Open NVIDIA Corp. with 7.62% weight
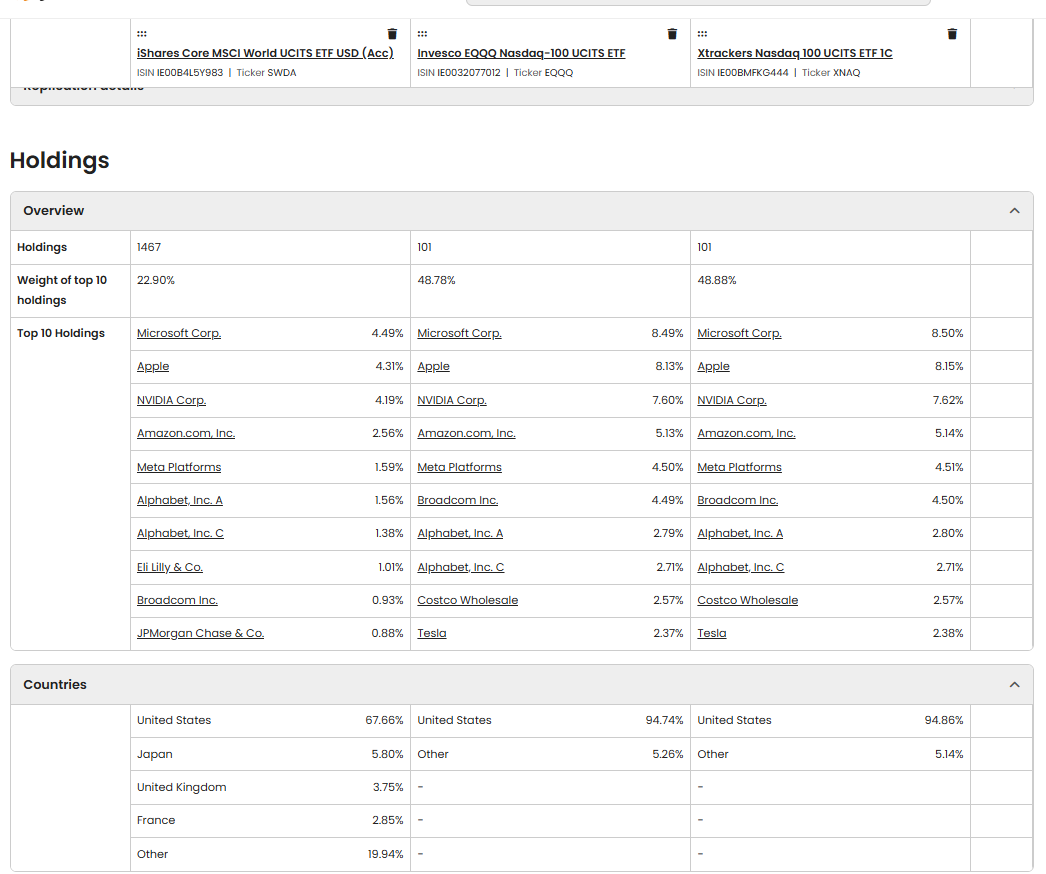Viewport: 1046px width, 874px height. point(732,400)
